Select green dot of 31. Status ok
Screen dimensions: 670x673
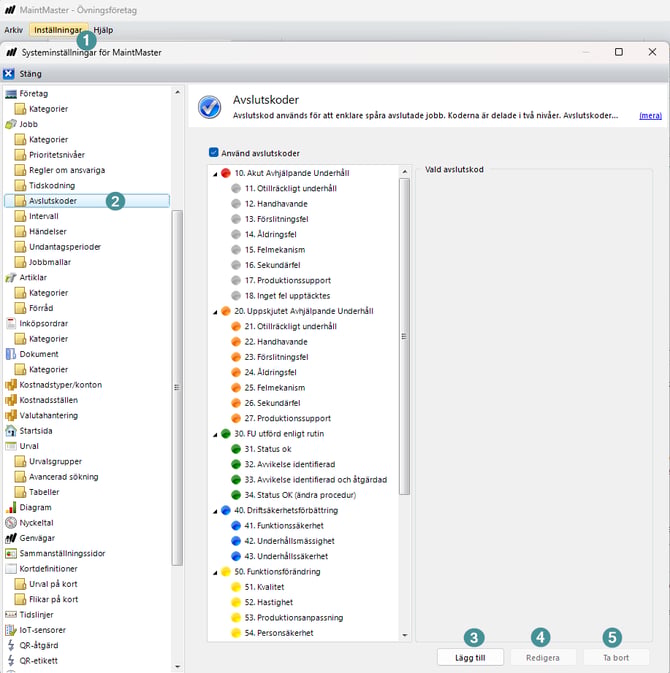click(236, 449)
